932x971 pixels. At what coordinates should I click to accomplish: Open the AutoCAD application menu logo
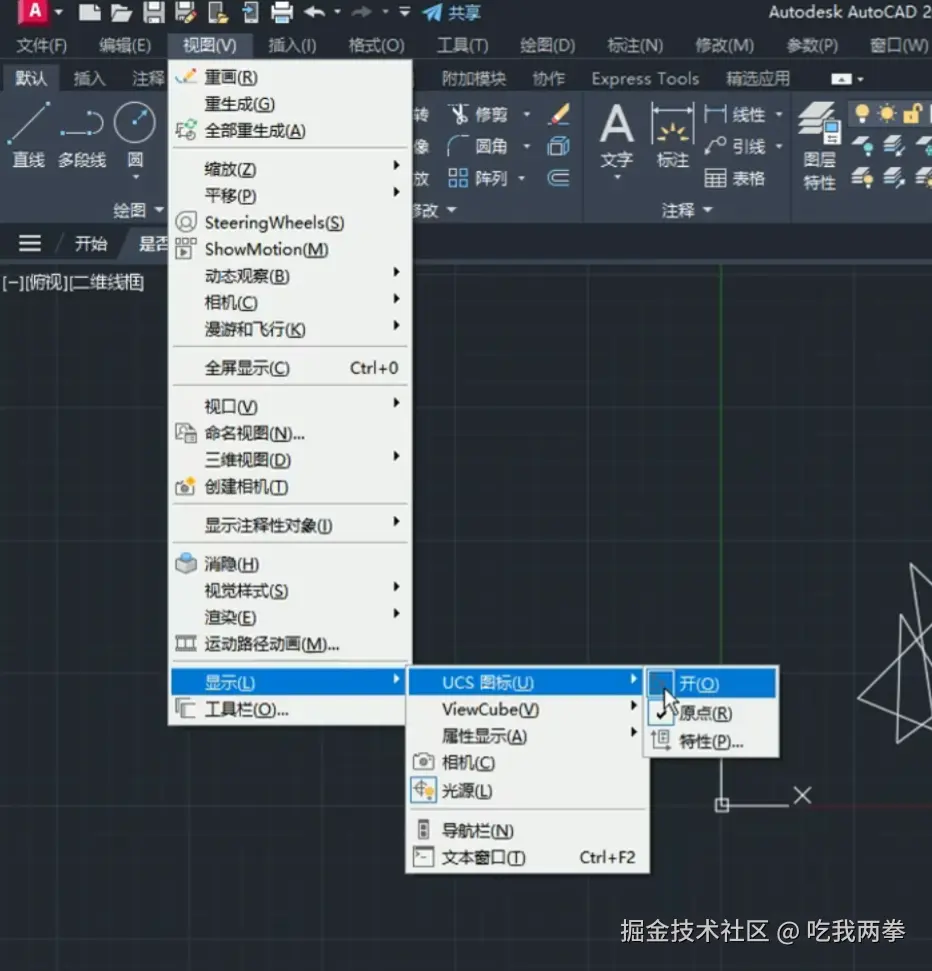[x=35, y=12]
